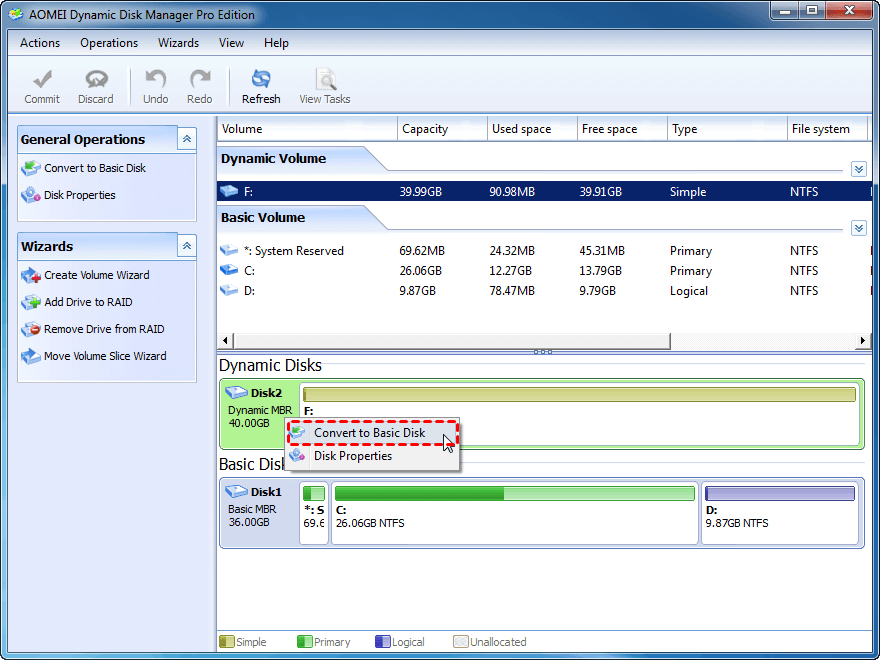
Task: Select Disk Properties in context menu
Action: (x=353, y=456)
